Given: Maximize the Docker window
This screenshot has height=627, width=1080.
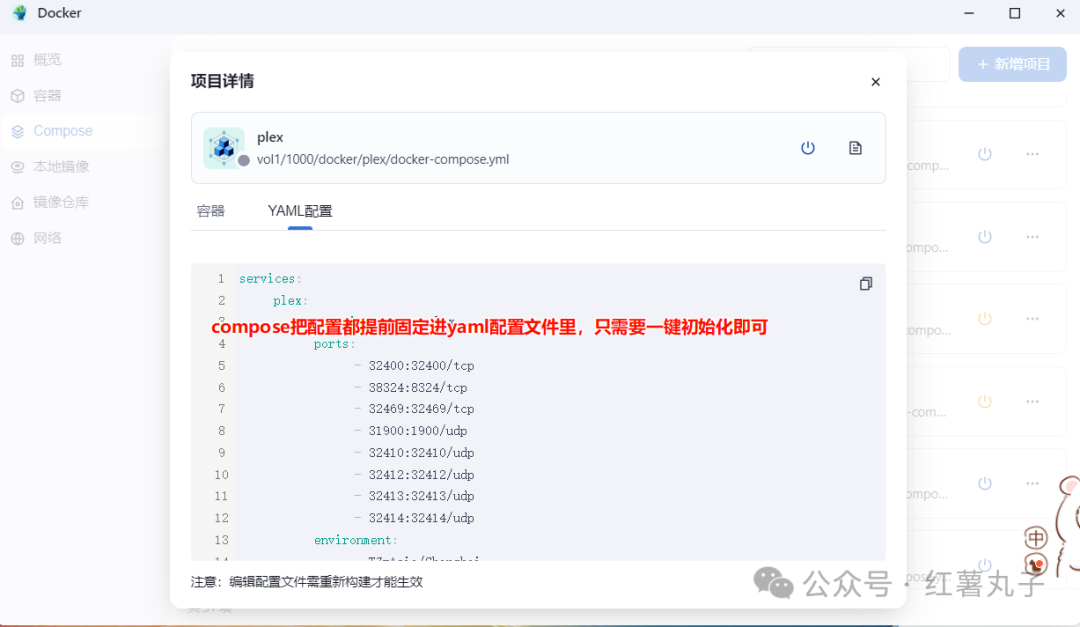Looking at the screenshot, I should (x=1015, y=13).
